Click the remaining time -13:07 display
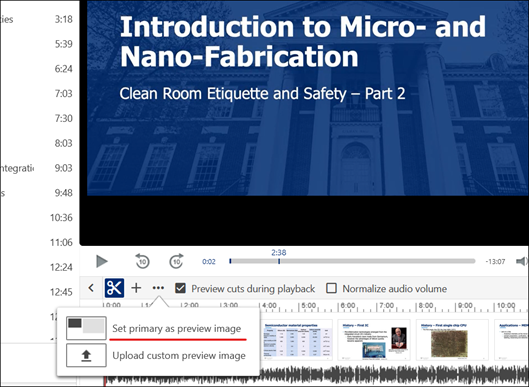The height and width of the screenshot is (387, 529). tap(495, 261)
